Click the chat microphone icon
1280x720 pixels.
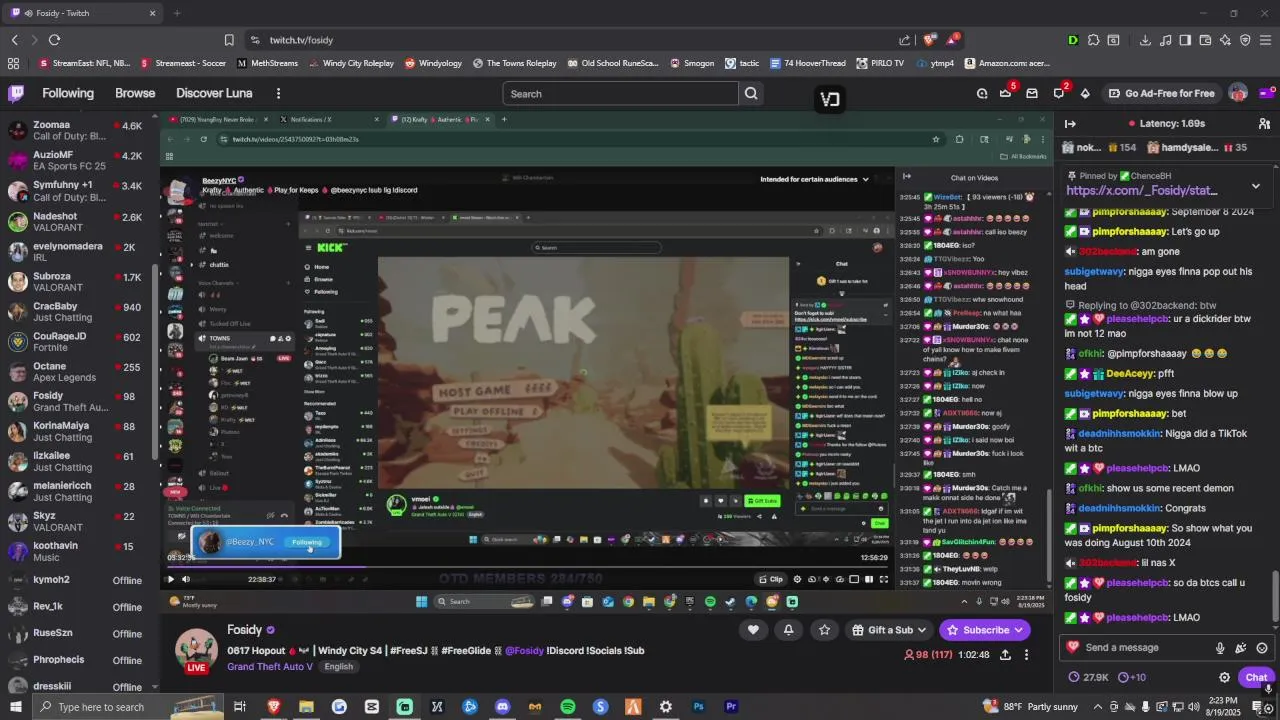point(1220,648)
